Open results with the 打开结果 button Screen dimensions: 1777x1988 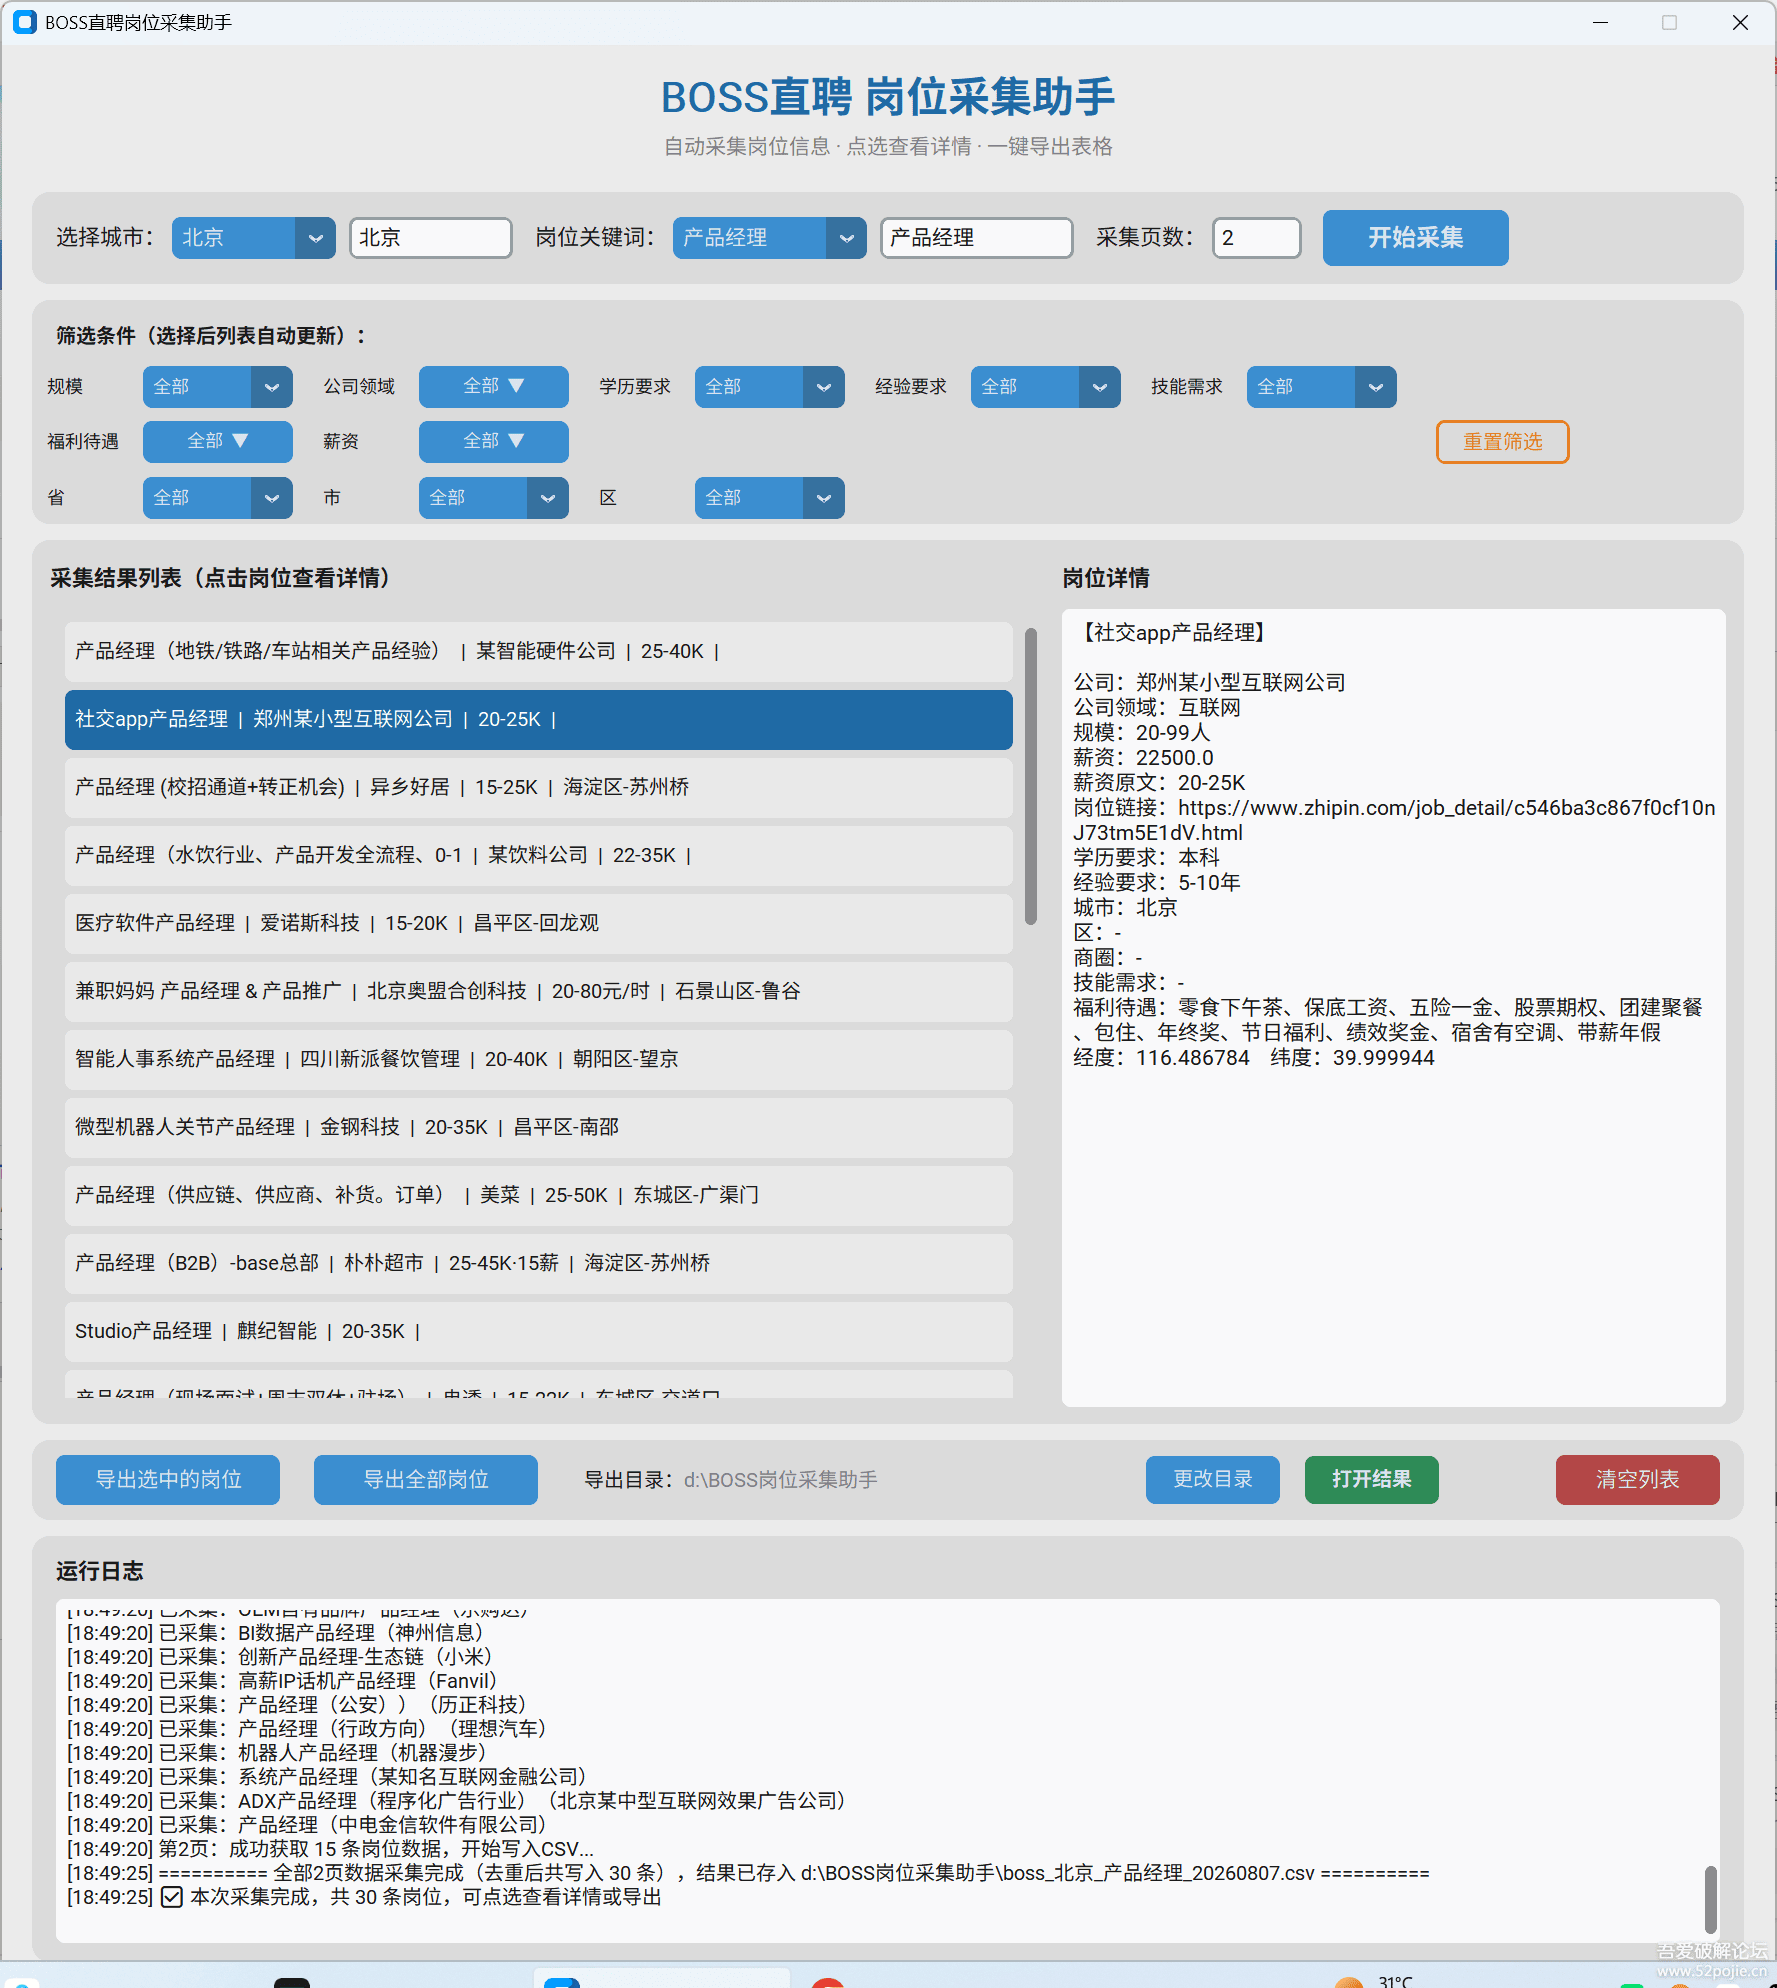click(1371, 1480)
